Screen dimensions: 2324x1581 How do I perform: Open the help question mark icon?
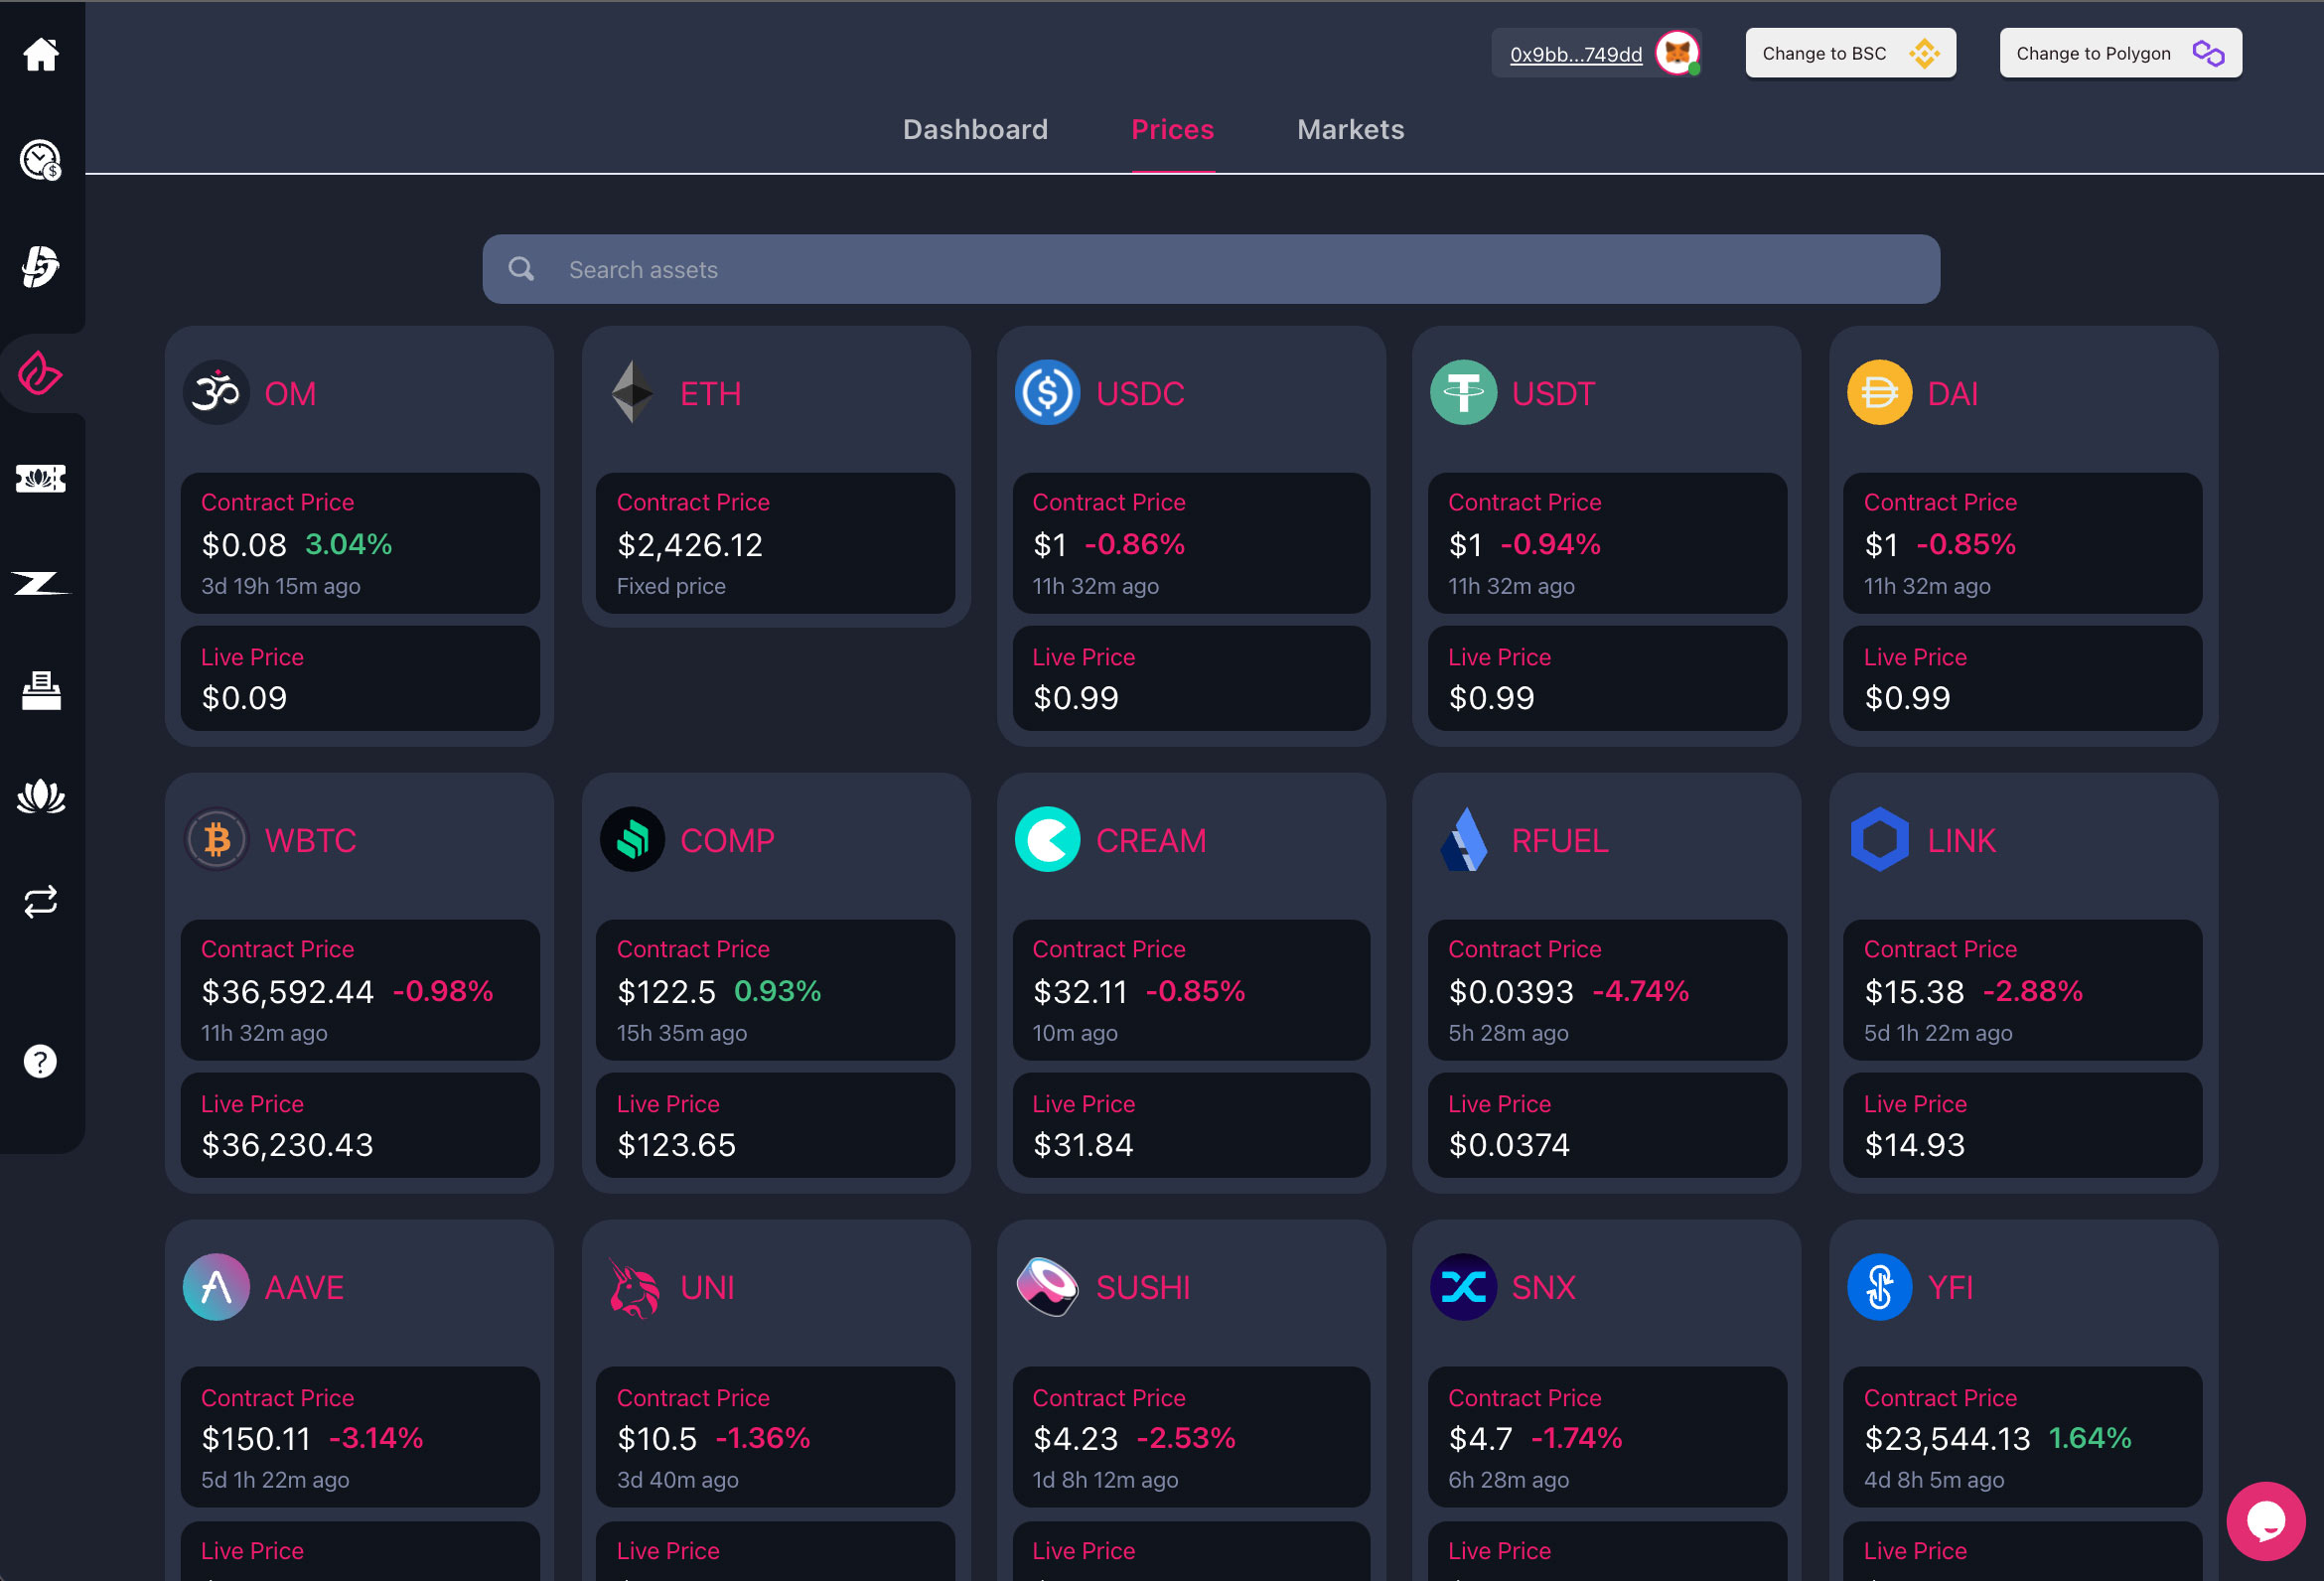pos(41,1061)
